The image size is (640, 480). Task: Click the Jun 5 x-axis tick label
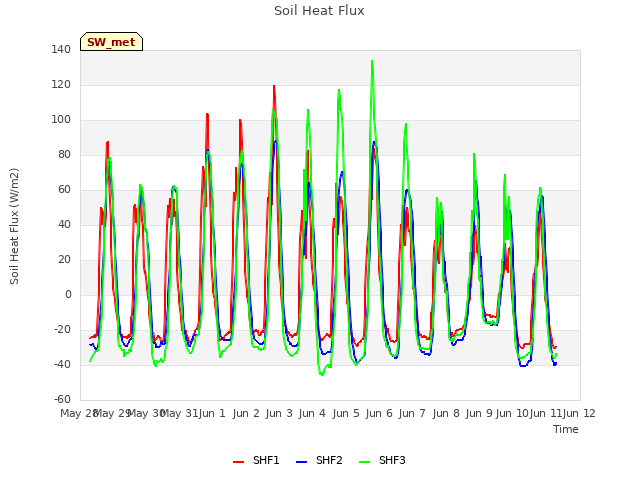pos(346,413)
